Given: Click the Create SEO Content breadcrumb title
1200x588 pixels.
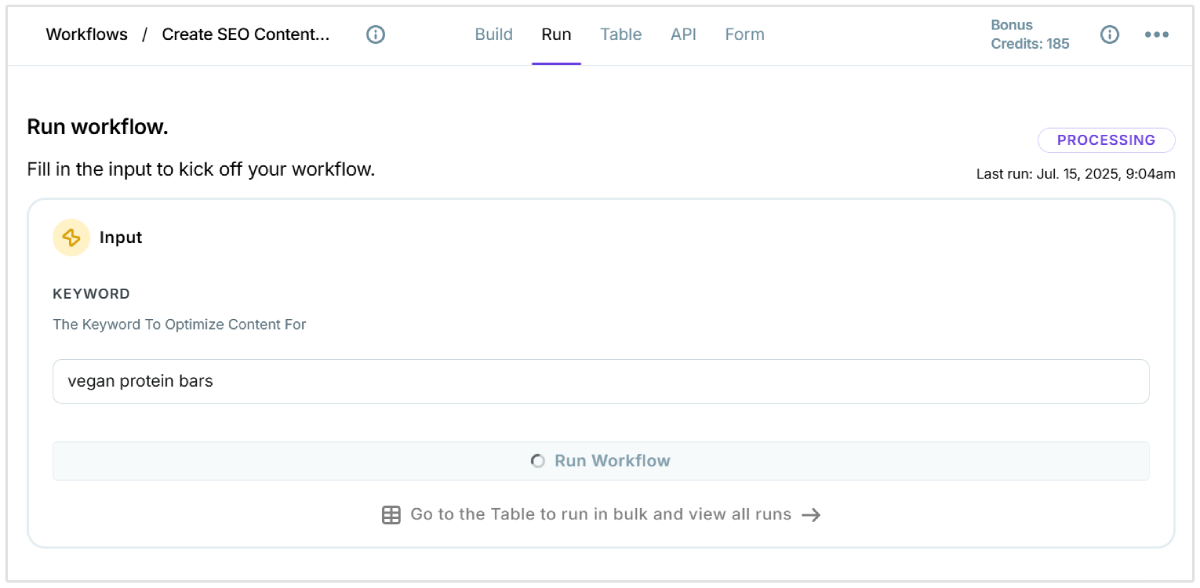Looking at the screenshot, I should [x=245, y=34].
